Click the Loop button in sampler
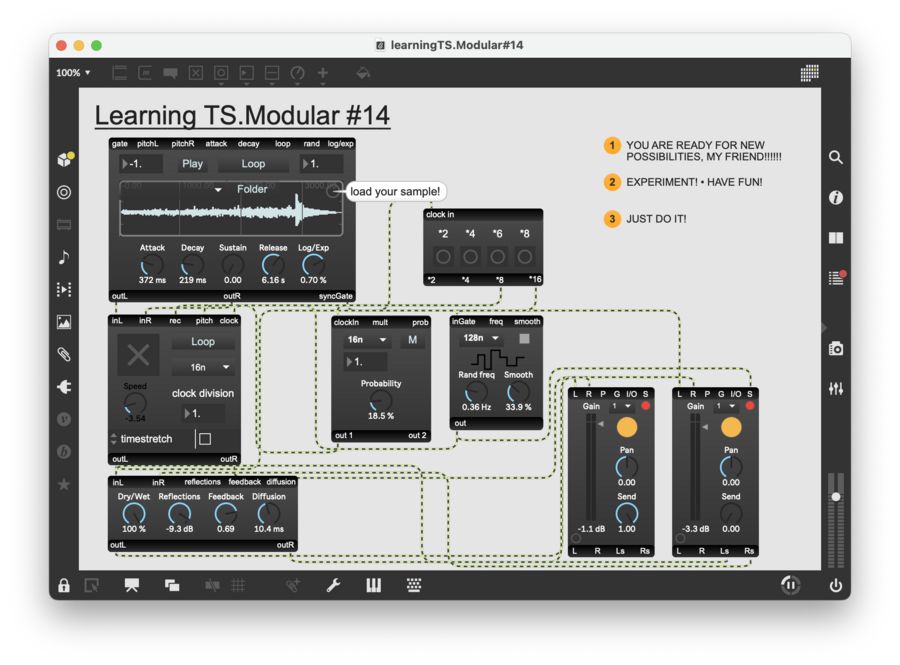This screenshot has height=665, width=900. 253,164
